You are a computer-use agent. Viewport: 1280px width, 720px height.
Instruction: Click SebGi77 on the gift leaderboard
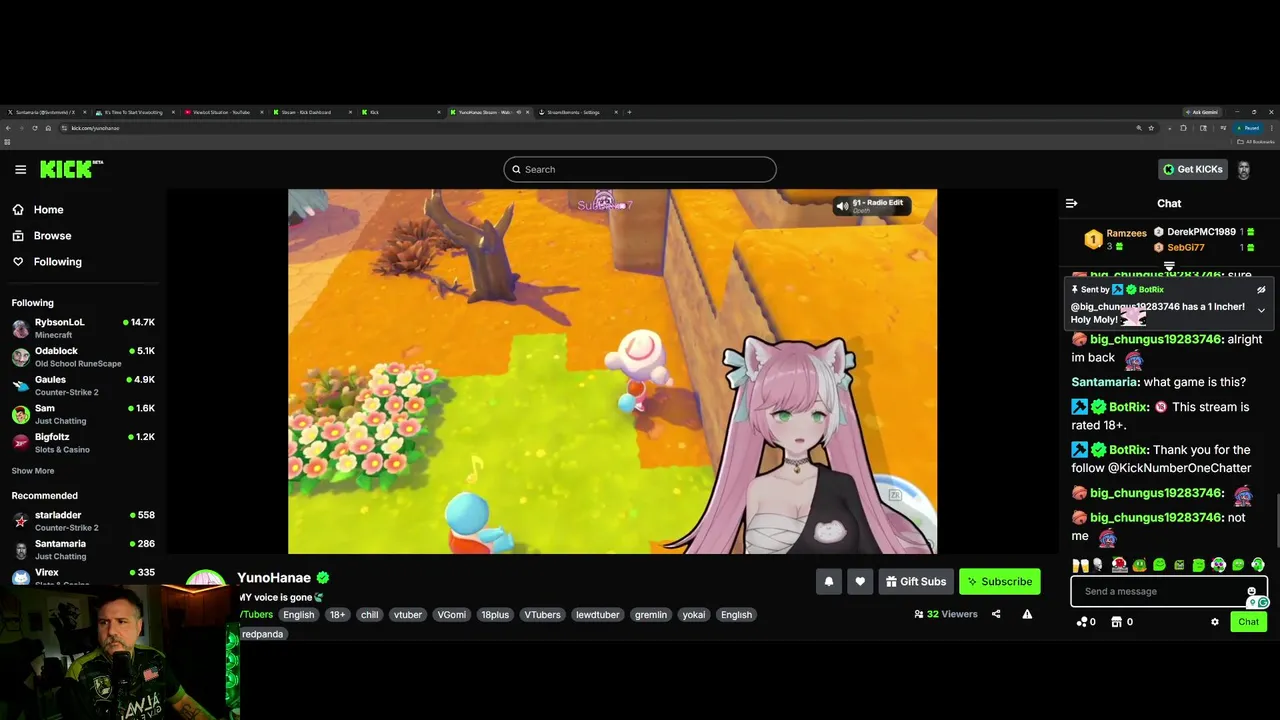click(x=1185, y=247)
